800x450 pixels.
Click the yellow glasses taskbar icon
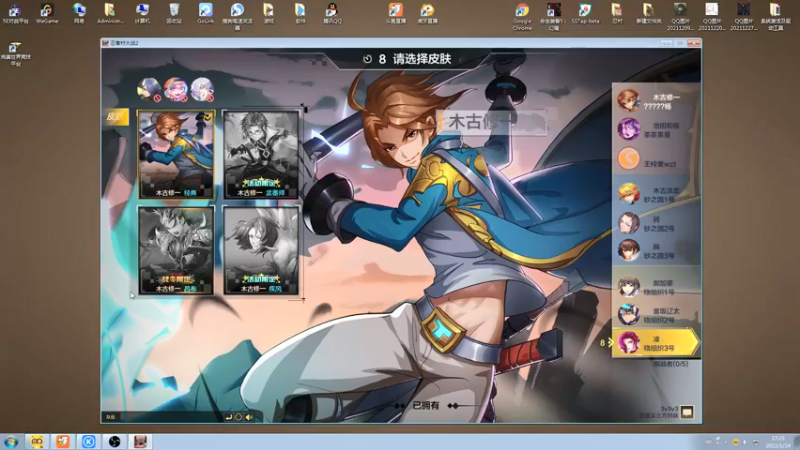coord(37,442)
